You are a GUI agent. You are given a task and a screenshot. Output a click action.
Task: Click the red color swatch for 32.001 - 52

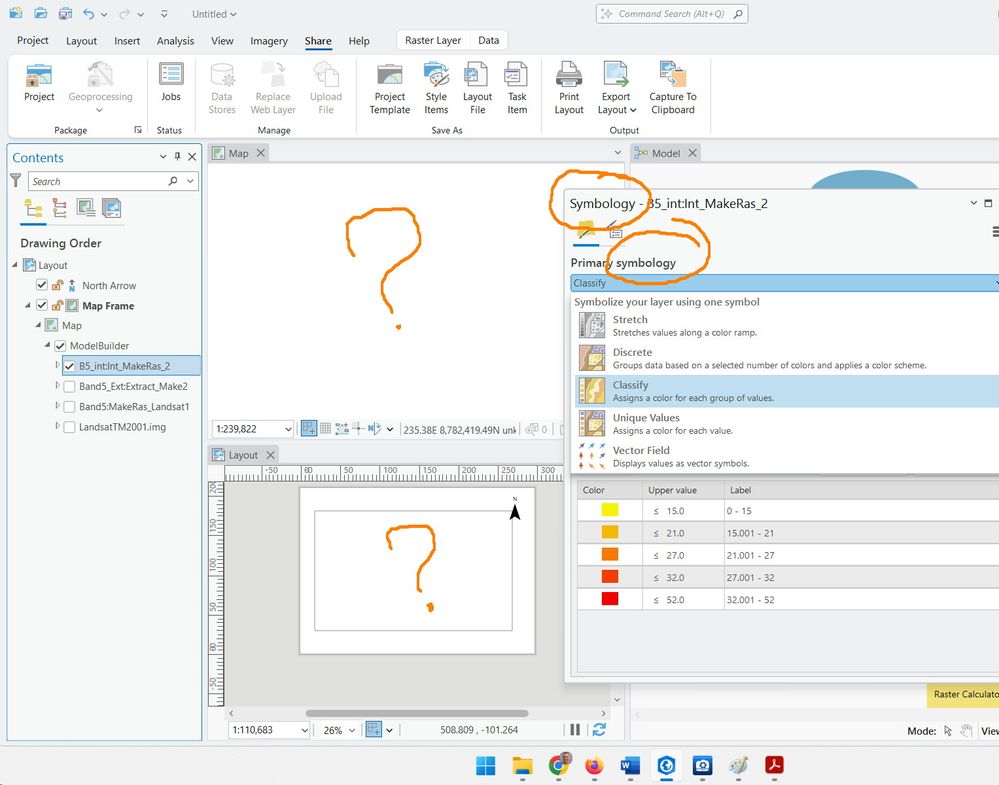(610, 599)
